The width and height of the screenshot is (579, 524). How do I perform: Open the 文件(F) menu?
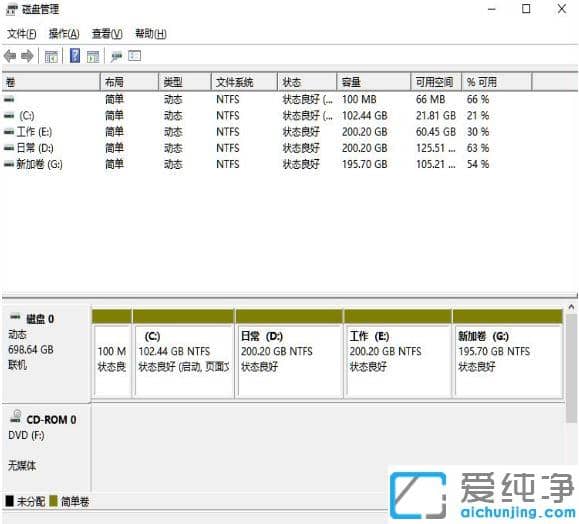21,34
